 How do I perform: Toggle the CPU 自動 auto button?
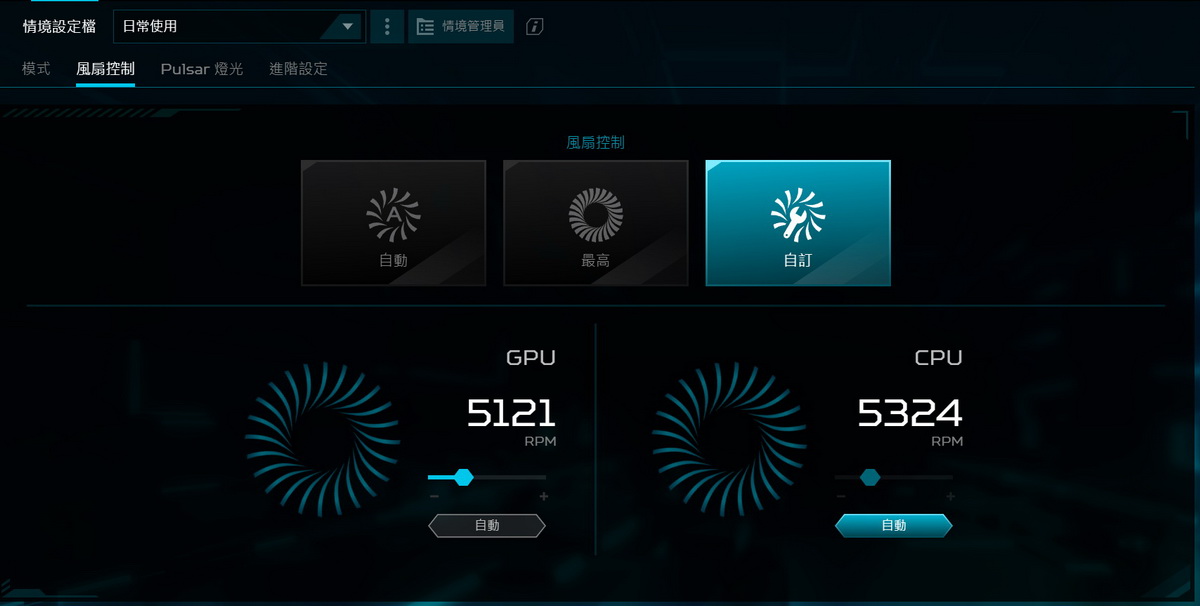coord(894,526)
